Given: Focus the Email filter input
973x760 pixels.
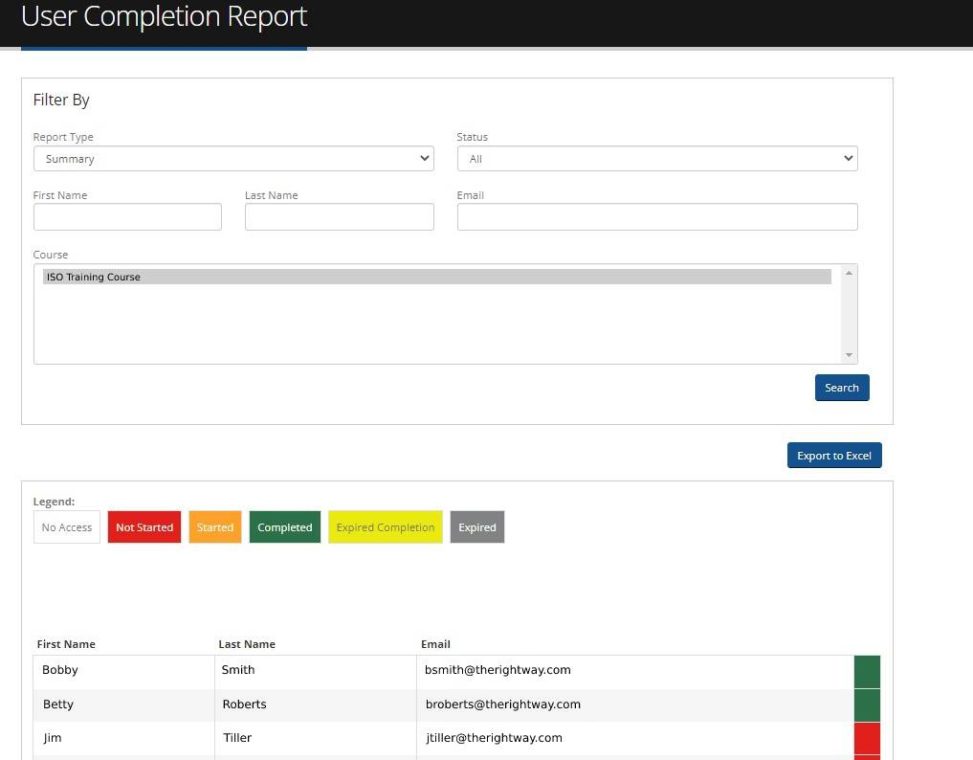Looking at the screenshot, I should point(657,217).
